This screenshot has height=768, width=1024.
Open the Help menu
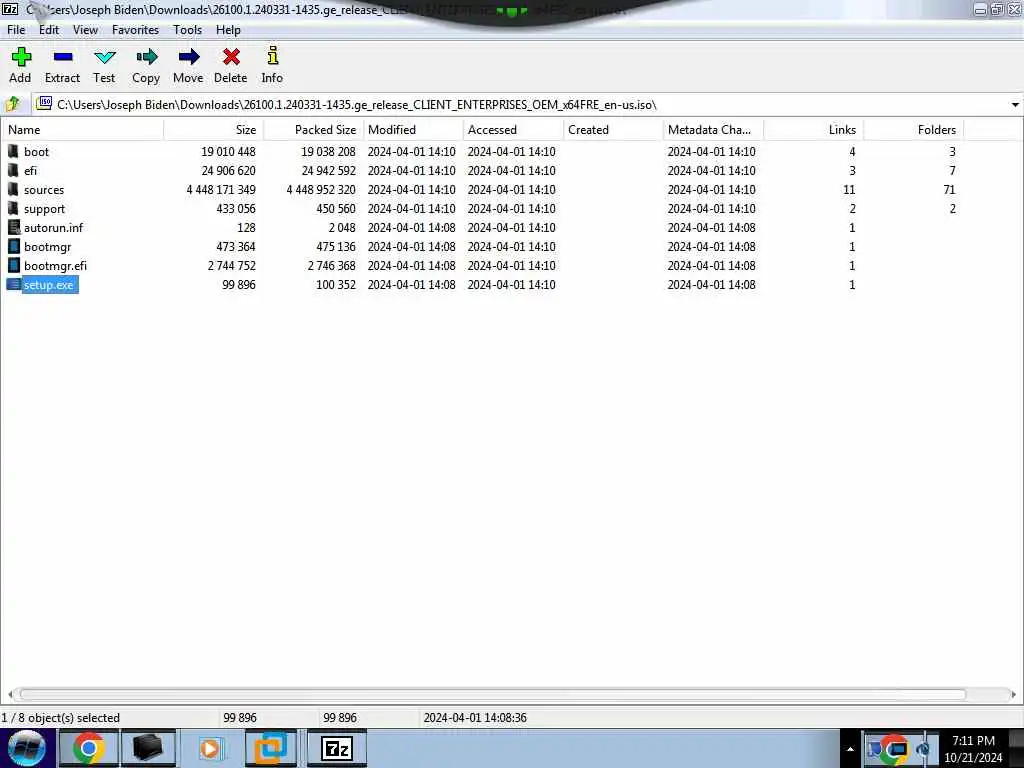point(229,30)
